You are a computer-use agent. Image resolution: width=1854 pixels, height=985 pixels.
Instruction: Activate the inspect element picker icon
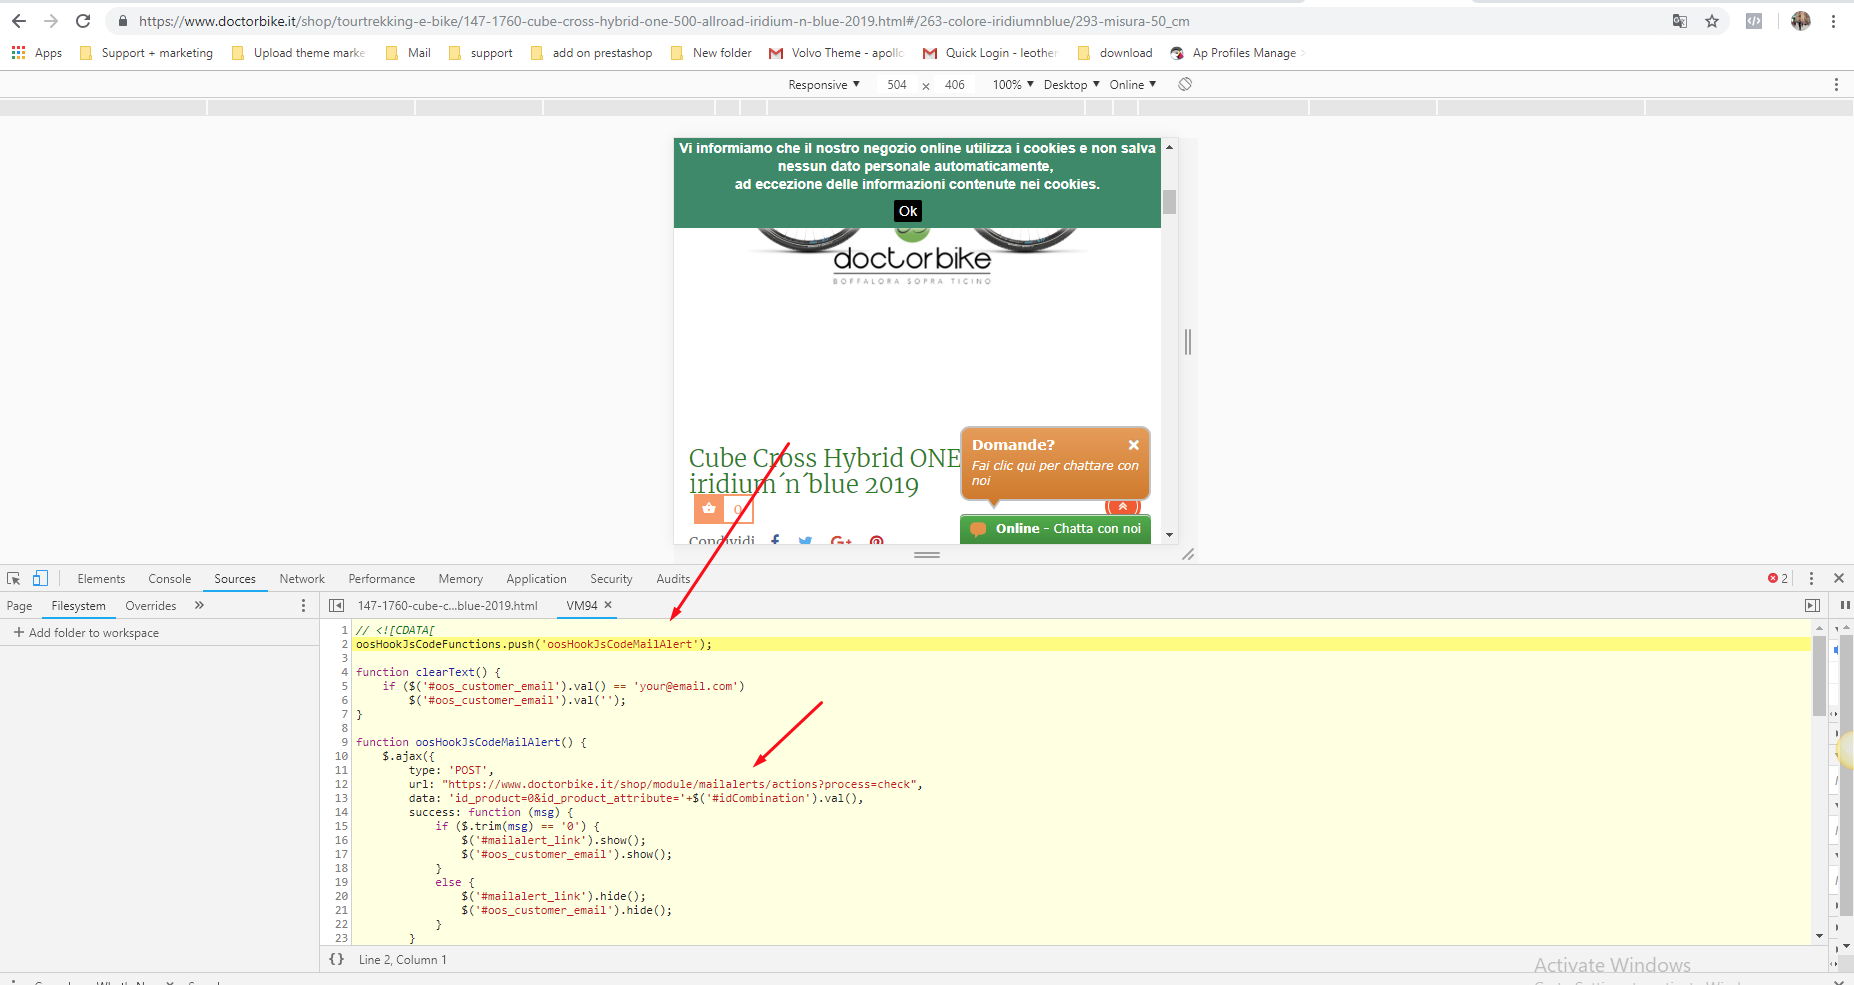coord(14,578)
